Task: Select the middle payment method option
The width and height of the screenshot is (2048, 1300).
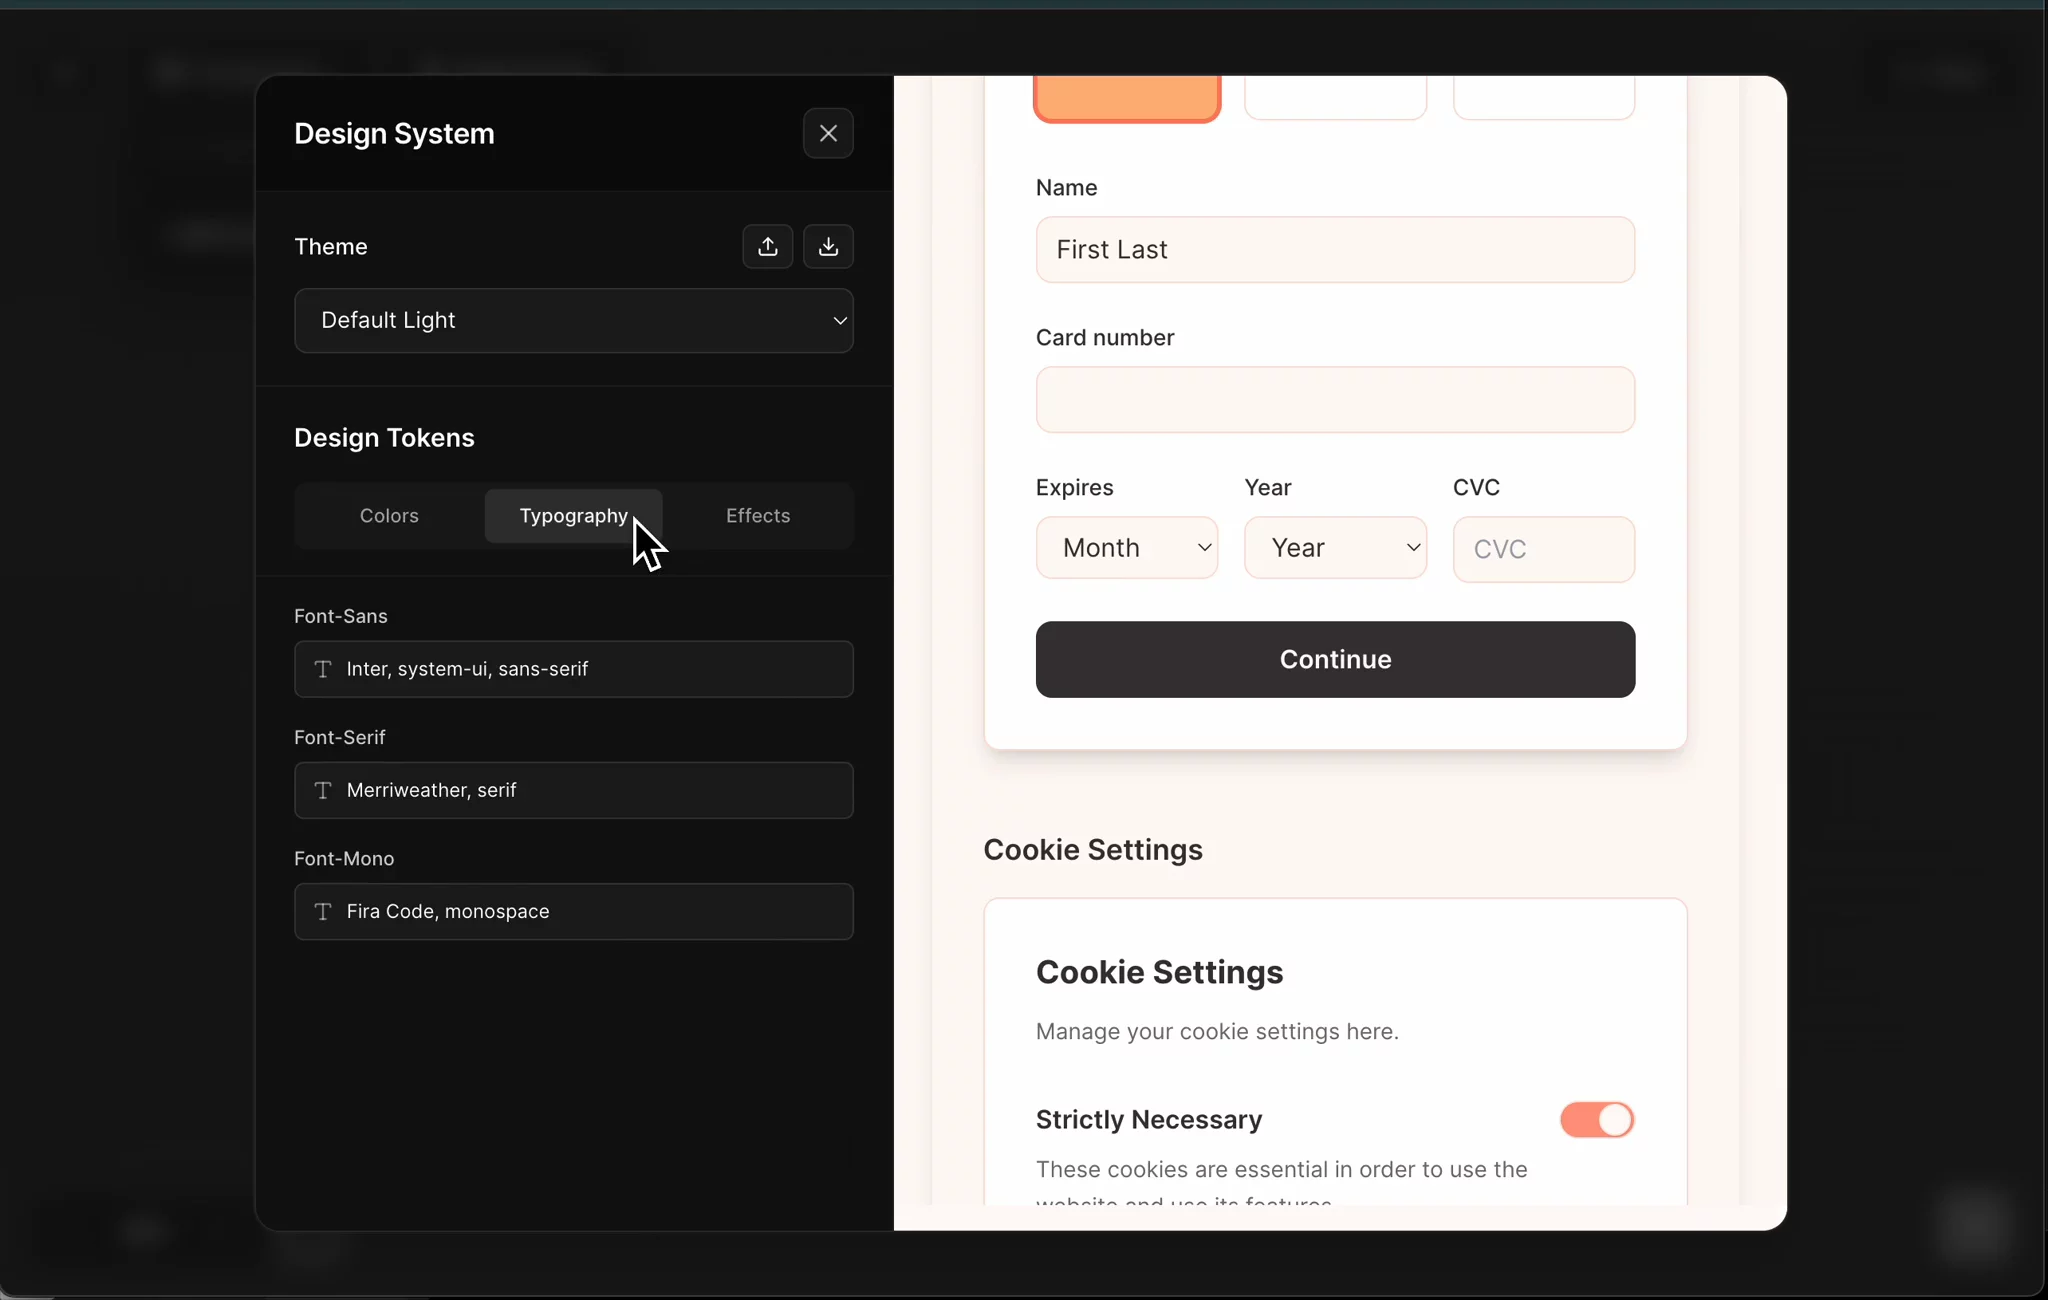Action: [1334, 98]
